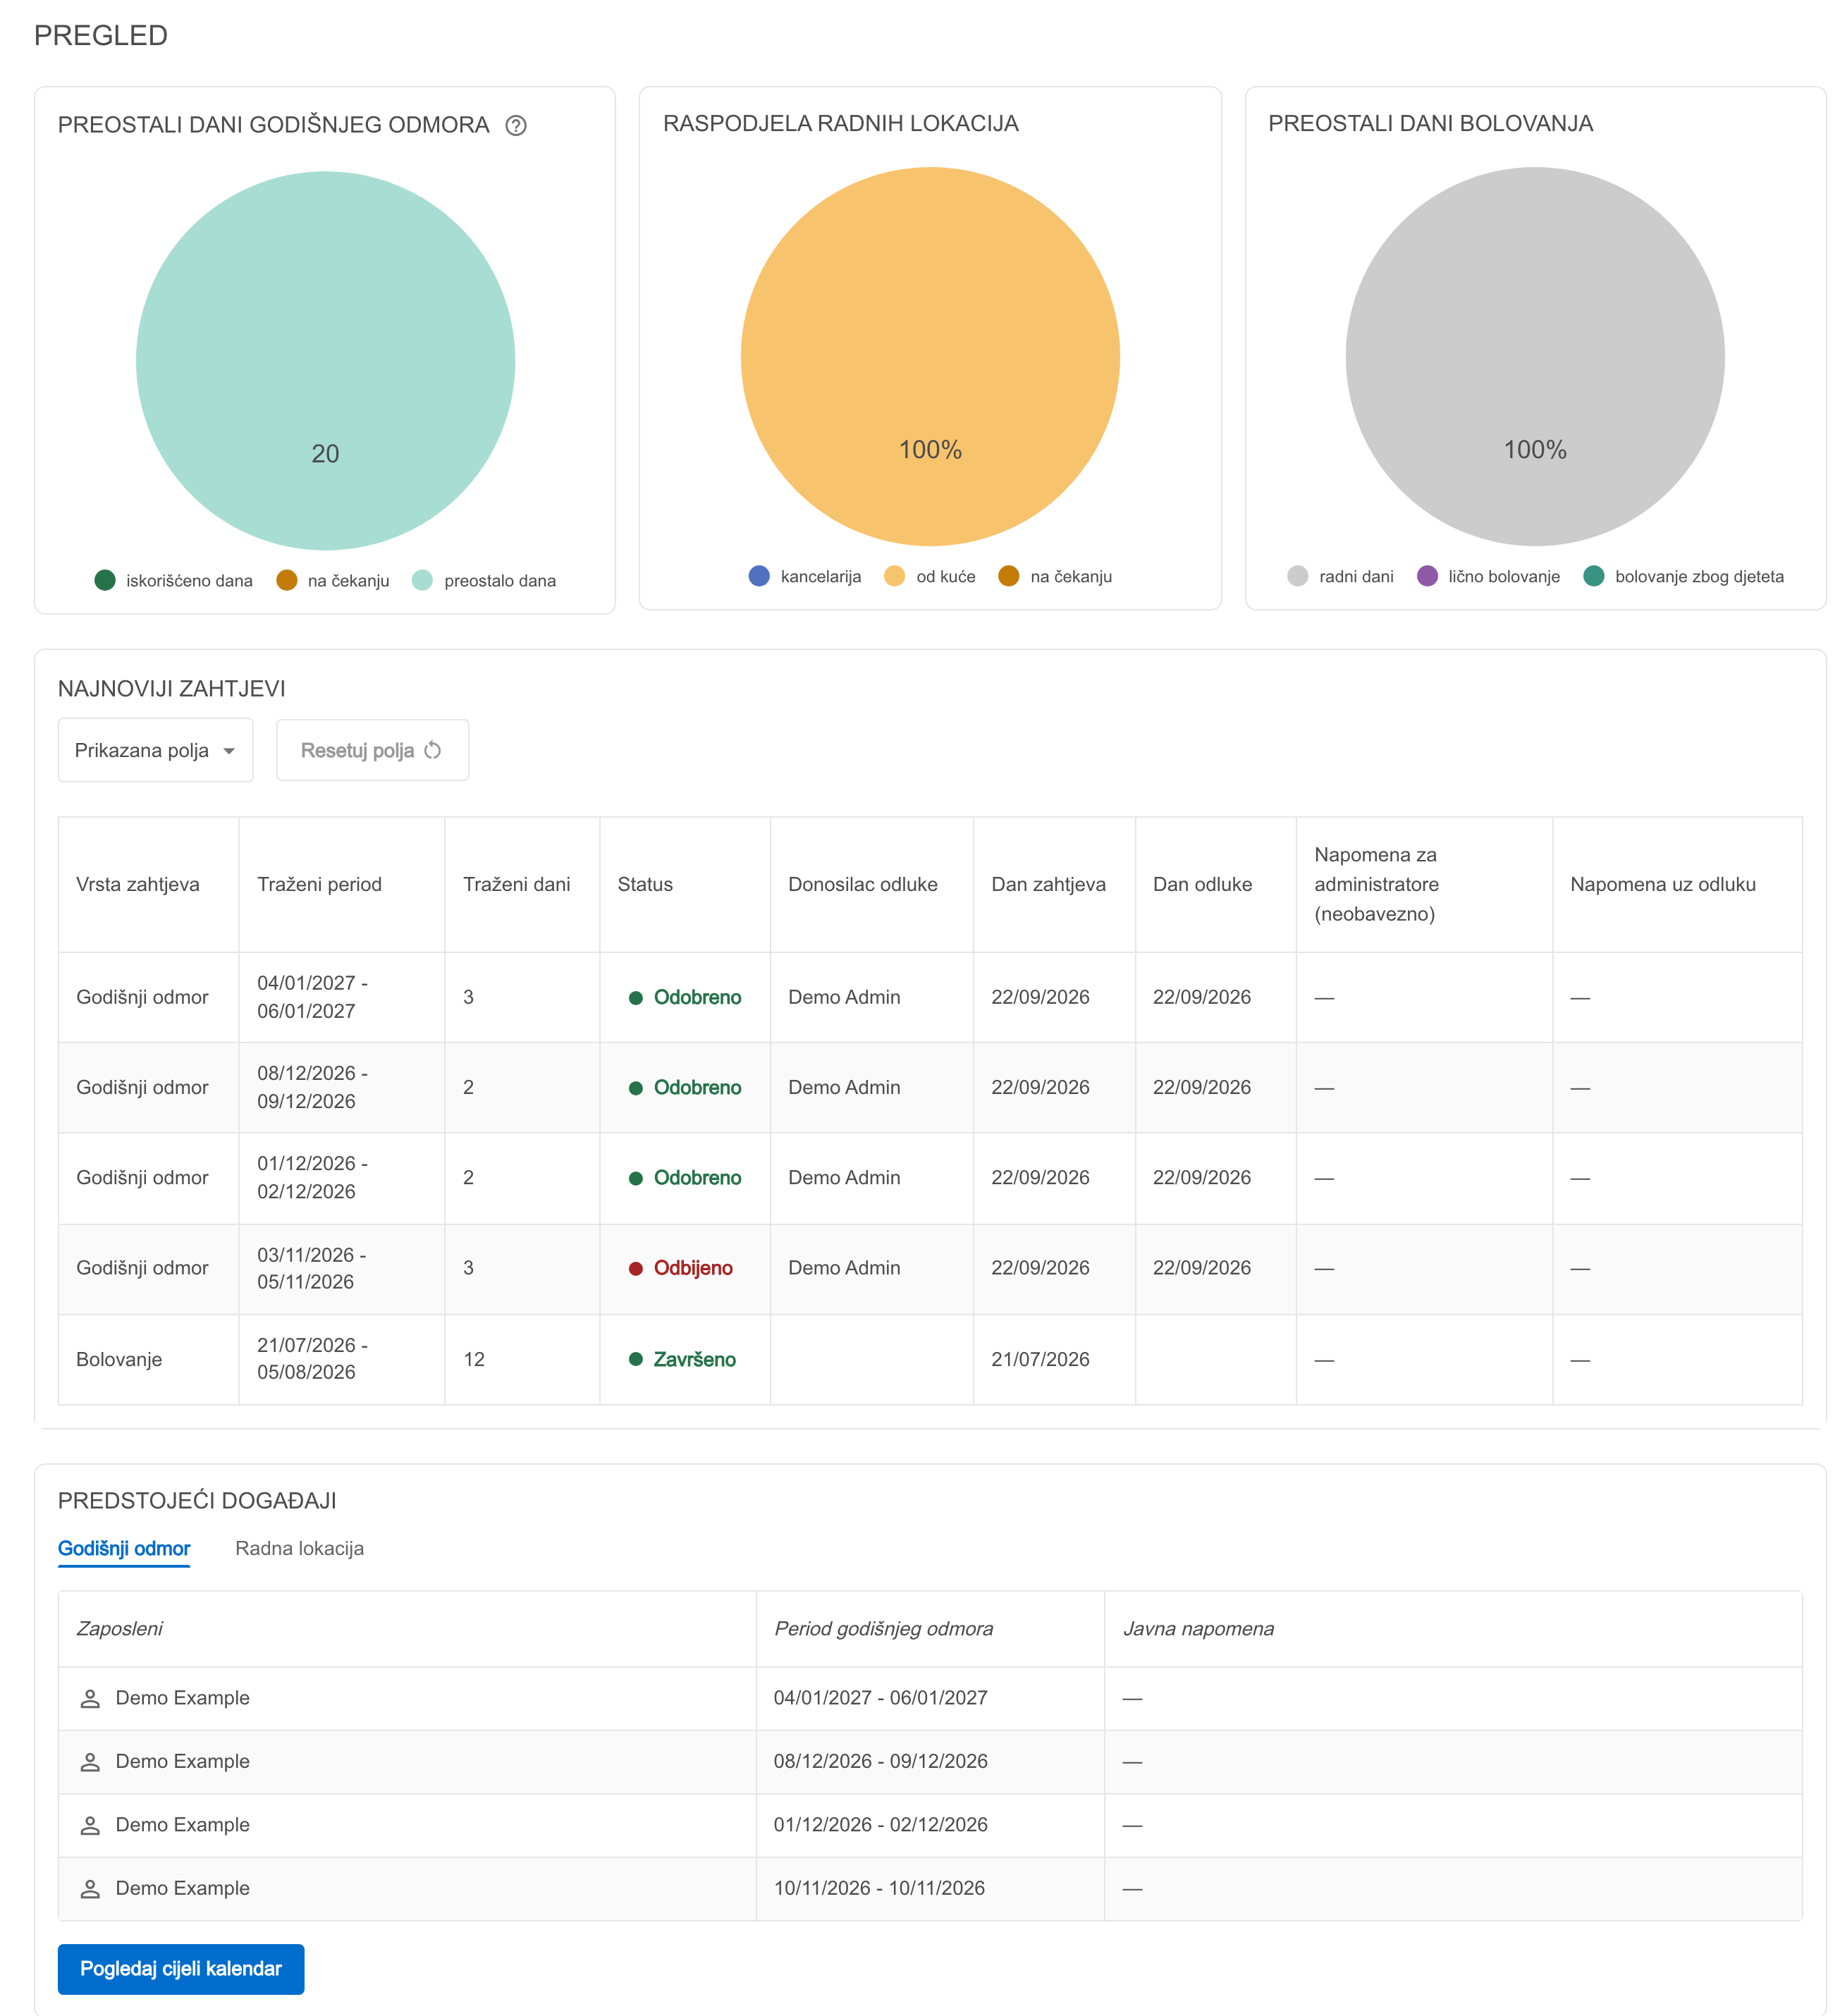Toggle the kancelarija legend item
This screenshot has height=2016, width=1840.
coord(805,576)
